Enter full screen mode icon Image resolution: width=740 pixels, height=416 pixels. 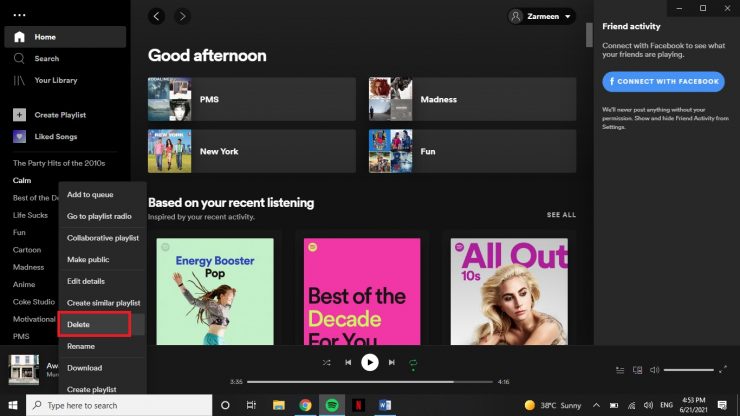(723, 370)
